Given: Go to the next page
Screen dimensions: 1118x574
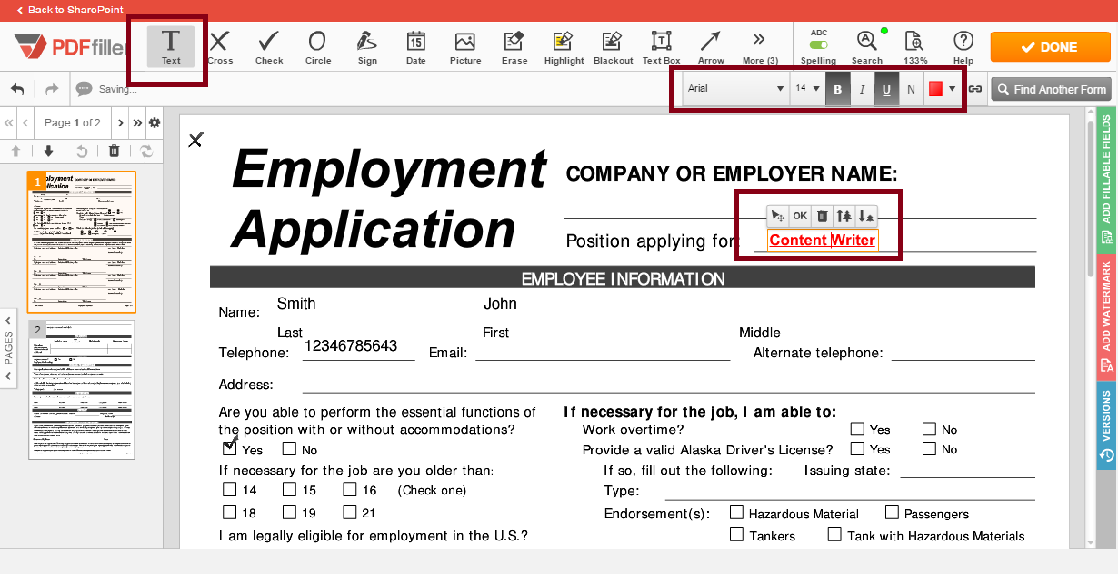Looking at the screenshot, I should 120,123.
